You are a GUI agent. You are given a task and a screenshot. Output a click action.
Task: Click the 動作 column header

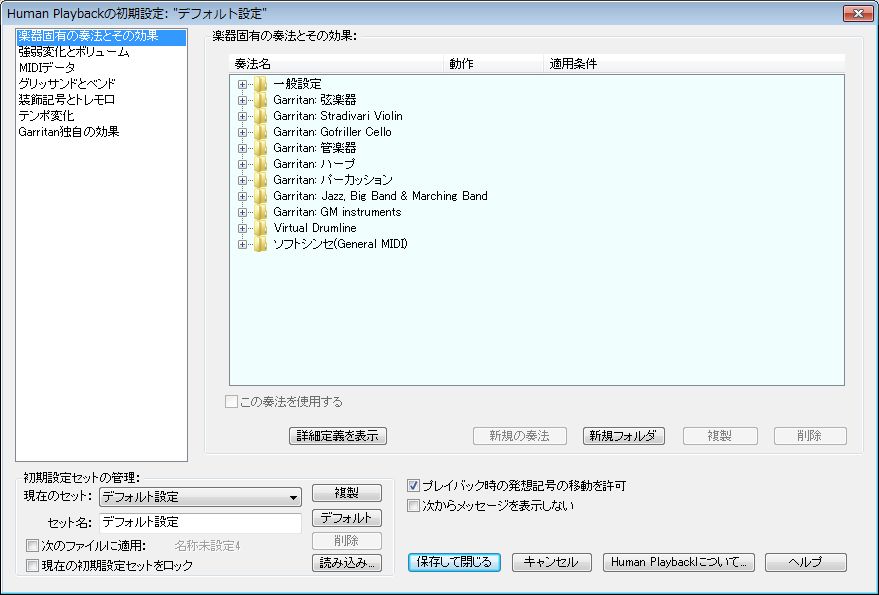[x=494, y=64]
